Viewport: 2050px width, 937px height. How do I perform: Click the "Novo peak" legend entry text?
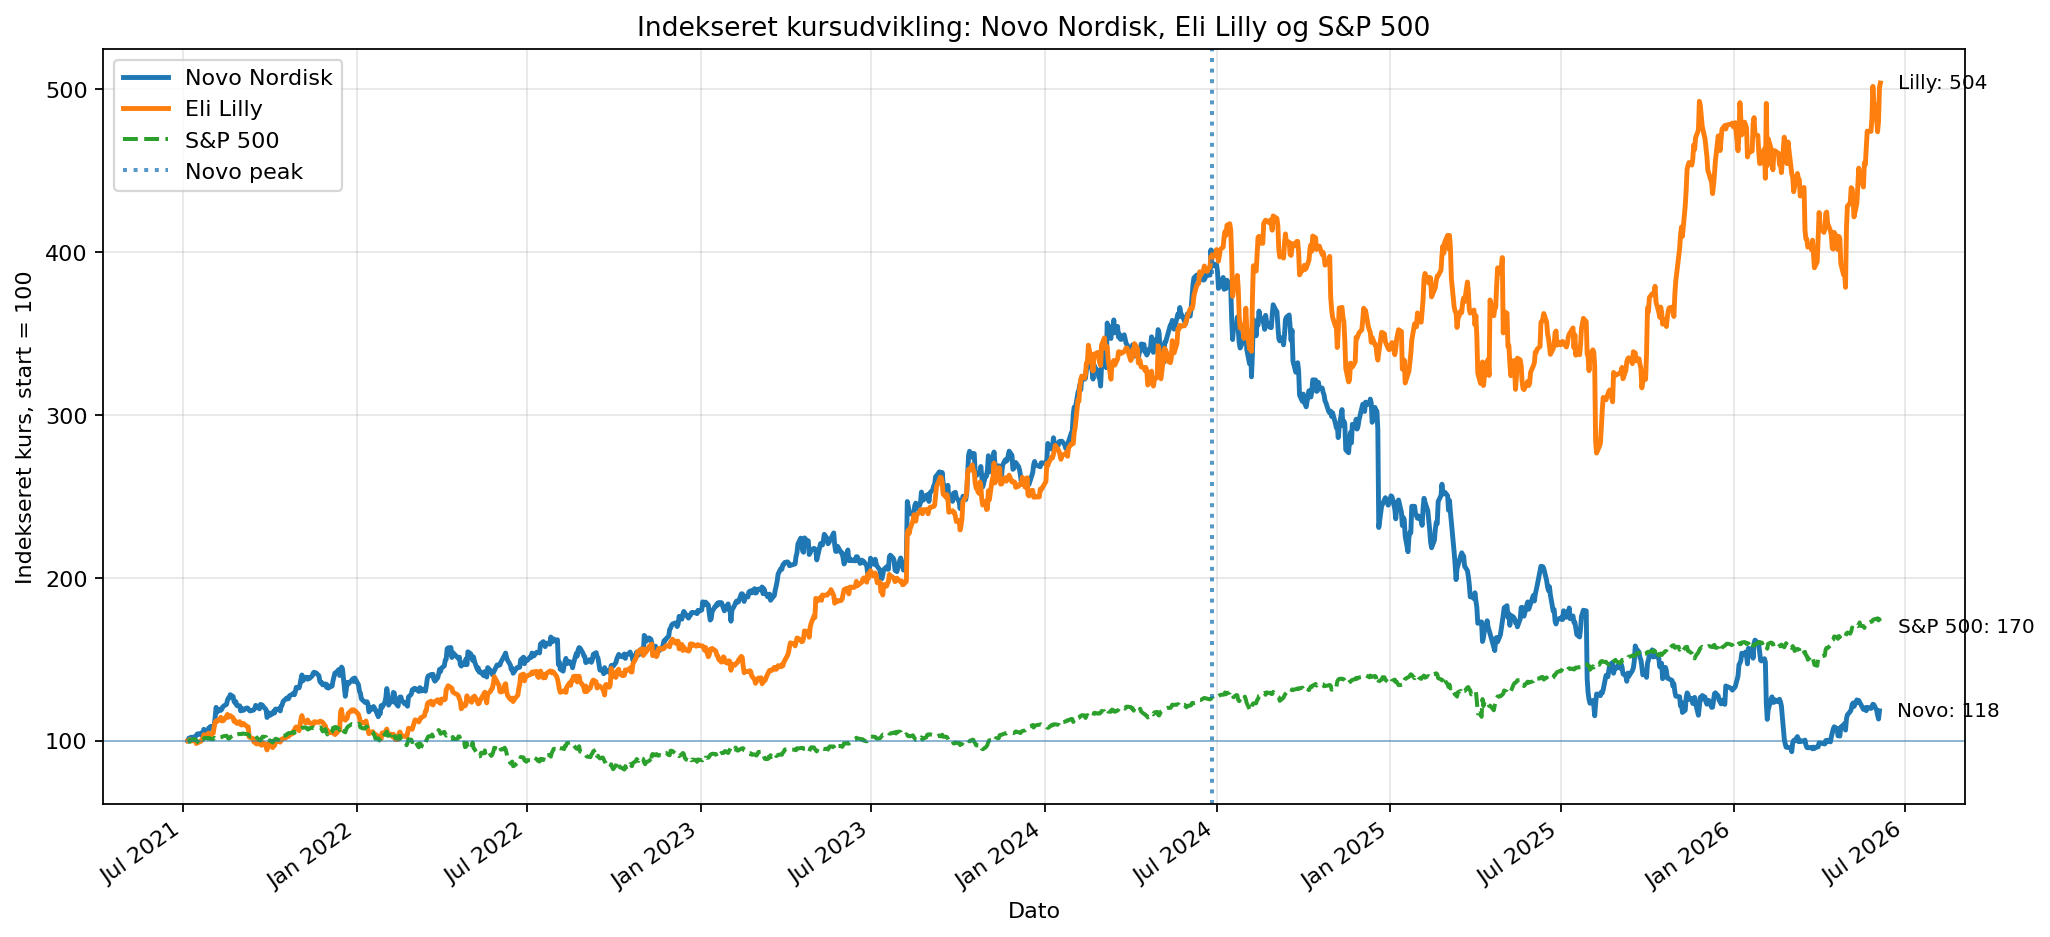tap(244, 172)
